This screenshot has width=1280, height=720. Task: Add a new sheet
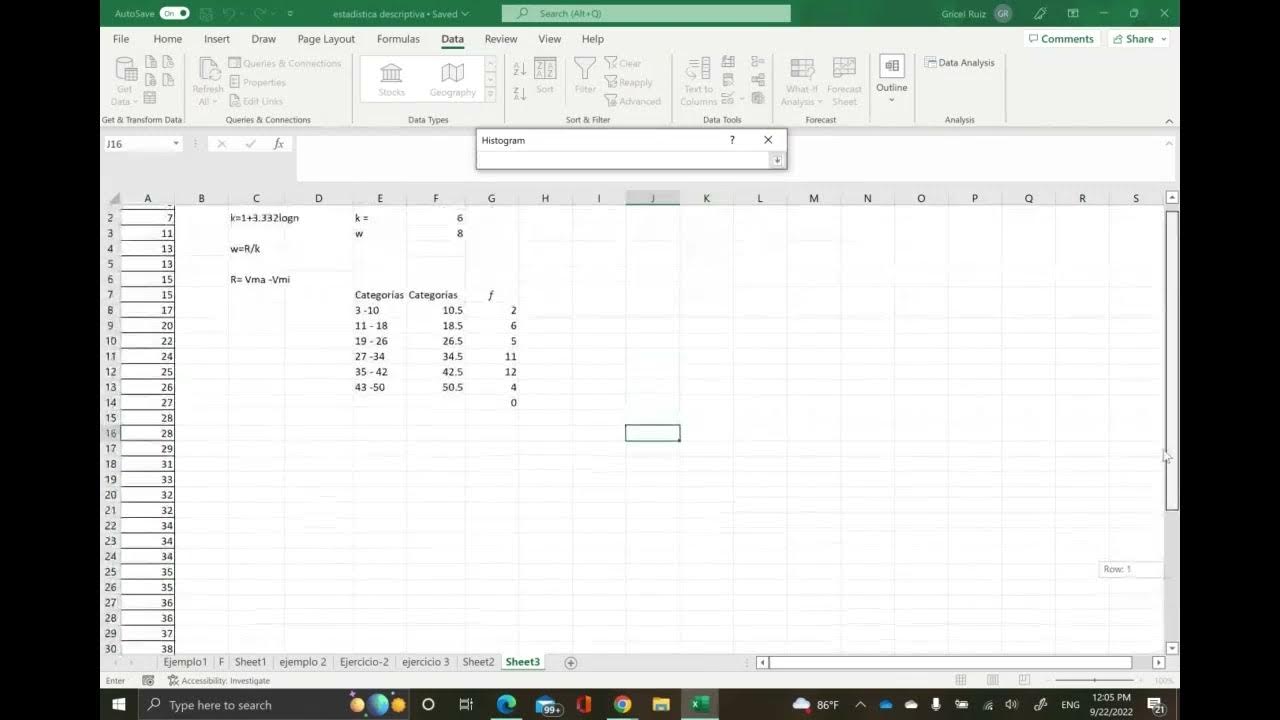(x=571, y=662)
